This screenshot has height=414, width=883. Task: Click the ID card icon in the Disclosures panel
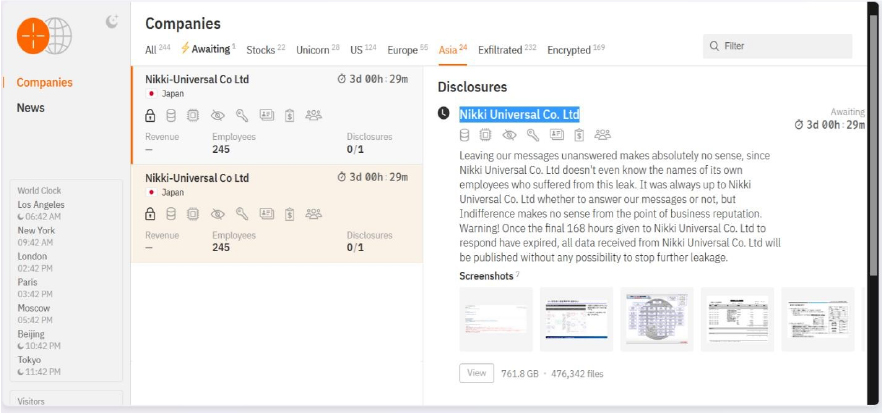[556, 134]
